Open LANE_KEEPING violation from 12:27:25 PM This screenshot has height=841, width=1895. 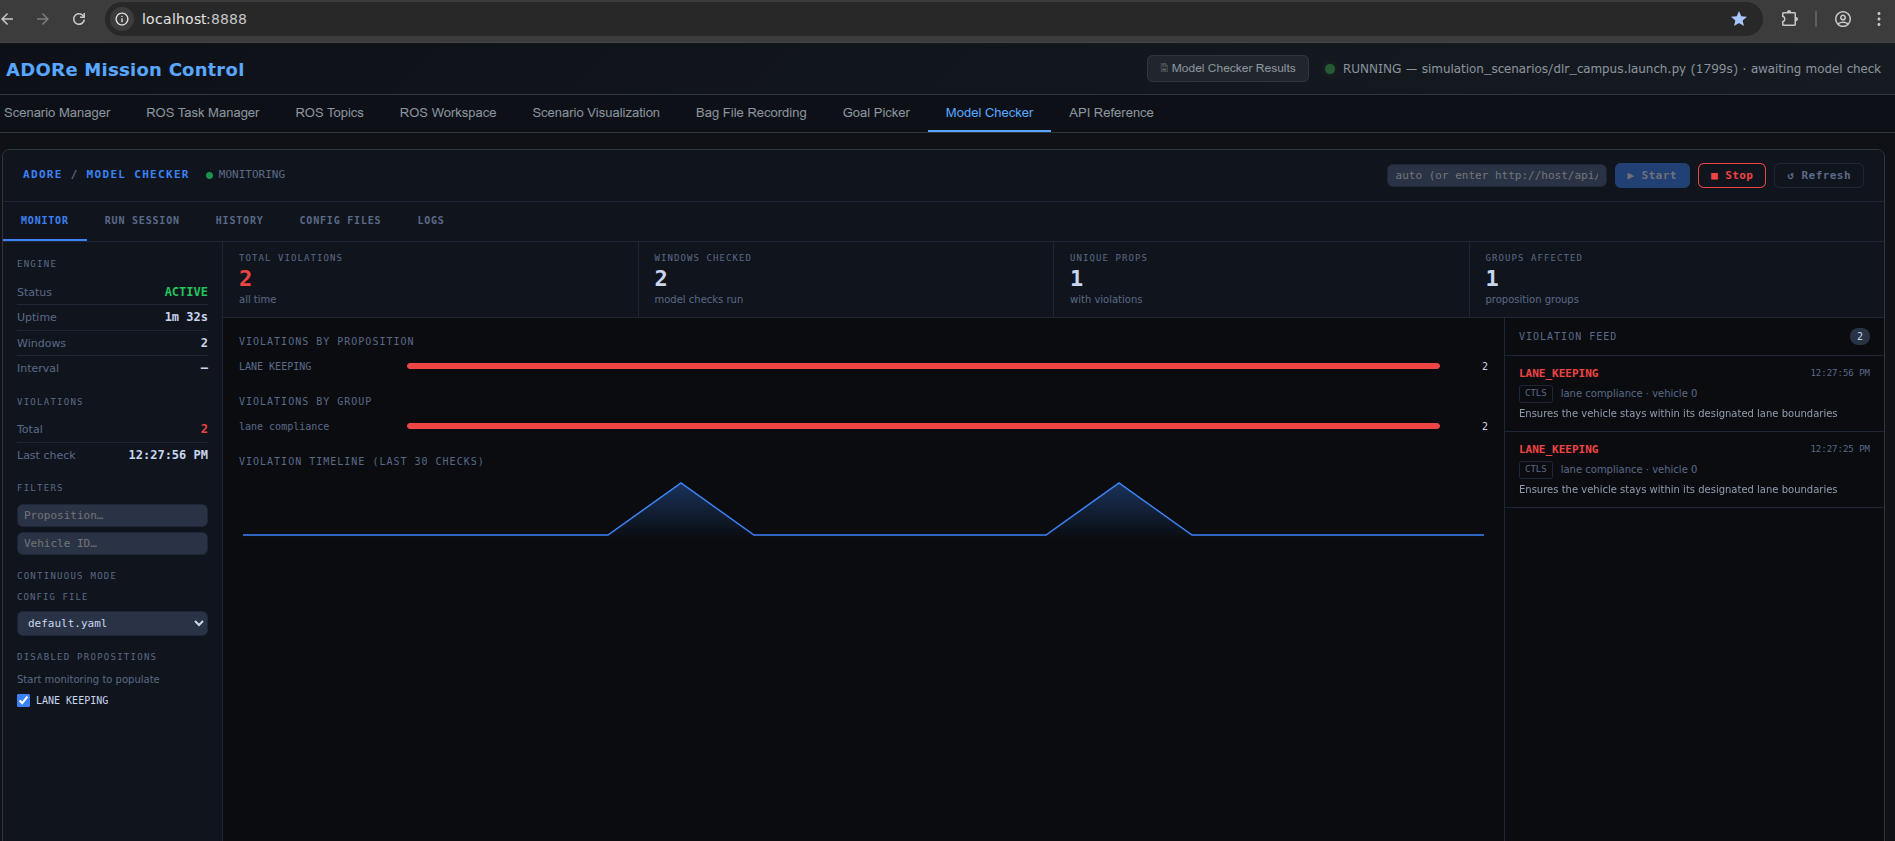pyautogui.click(x=1694, y=469)
